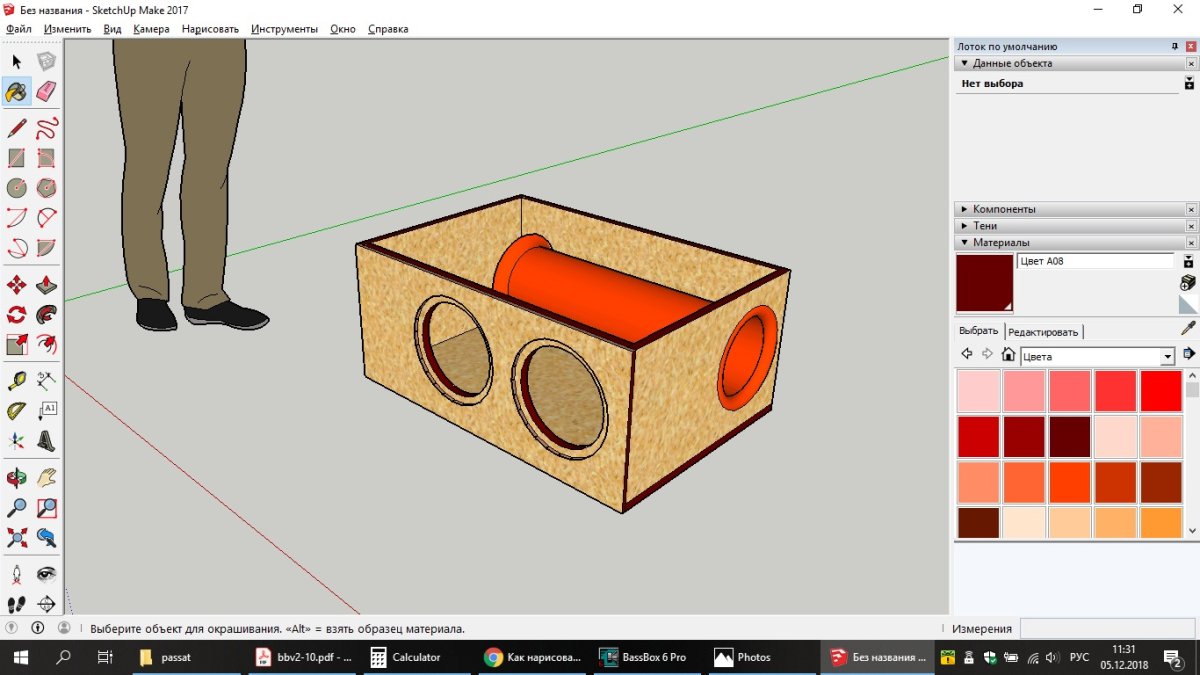Pick the Line pencil tool
Screen dimensions: 1200x675
16,128
